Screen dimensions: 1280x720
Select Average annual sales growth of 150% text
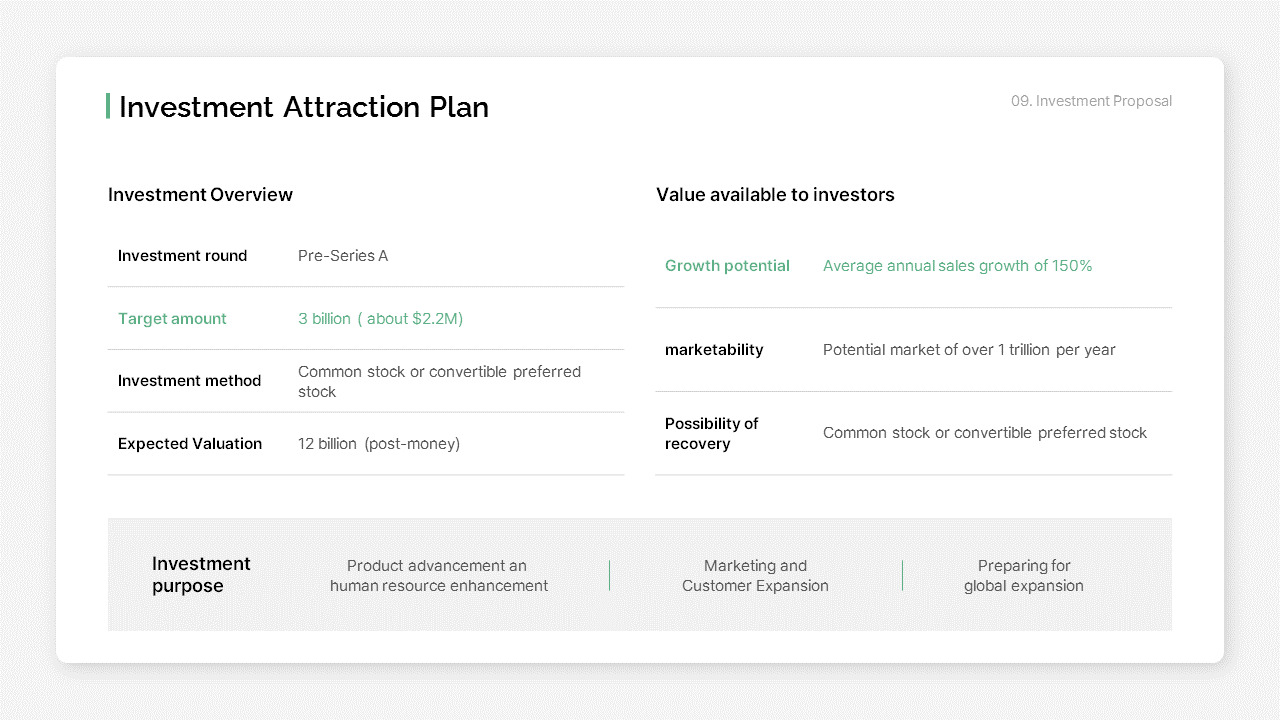point(957,266)
